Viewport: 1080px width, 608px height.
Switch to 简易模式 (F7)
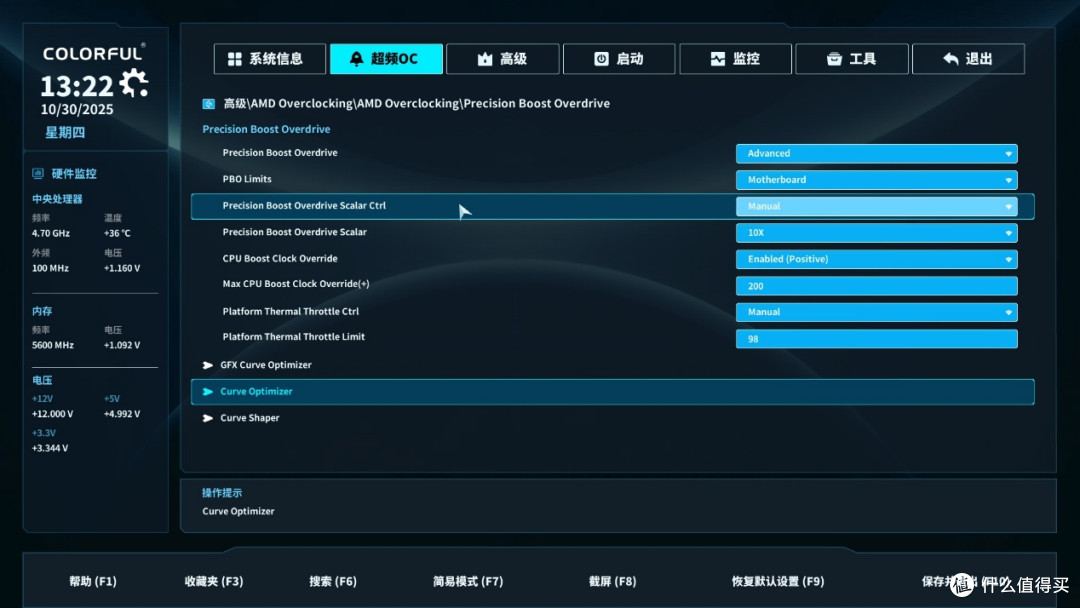tap(468, 581)
